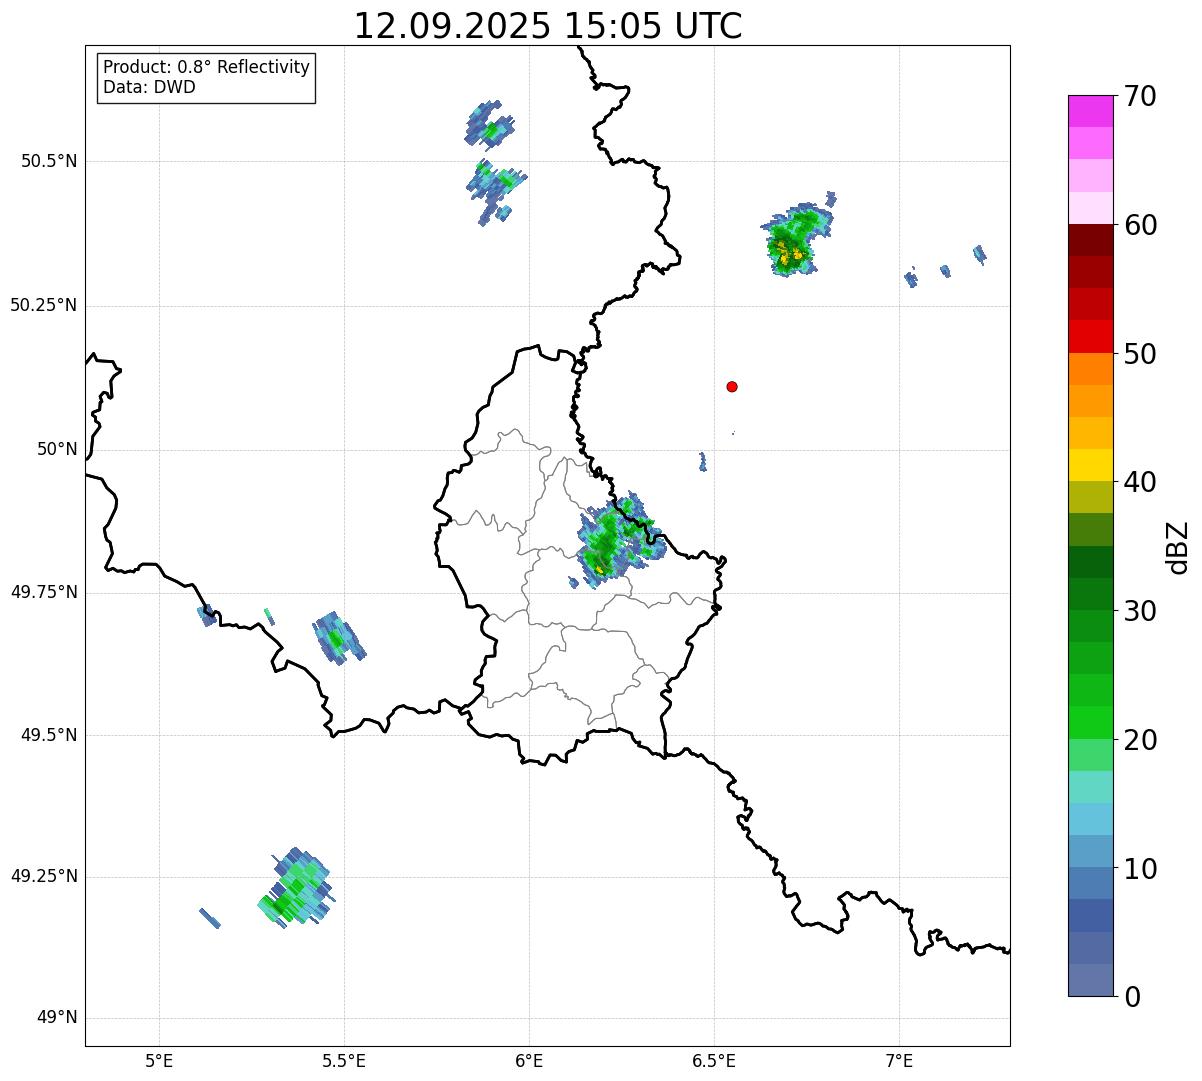Click the 6.5°E longitude axis label
Viewport: 1202px width, 1081px height.
tap(714, 1060)
